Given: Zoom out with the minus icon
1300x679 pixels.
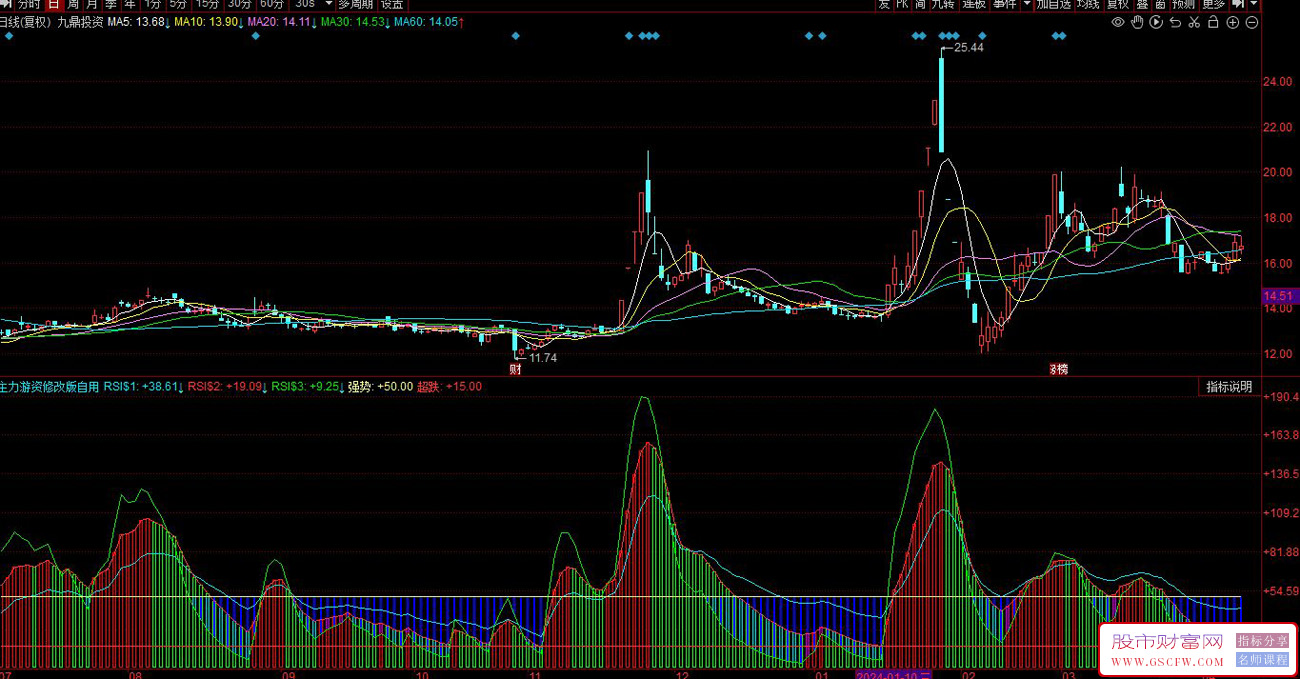Looking at the screenshot, I should pyautogui.click(x=1252, y=22).
